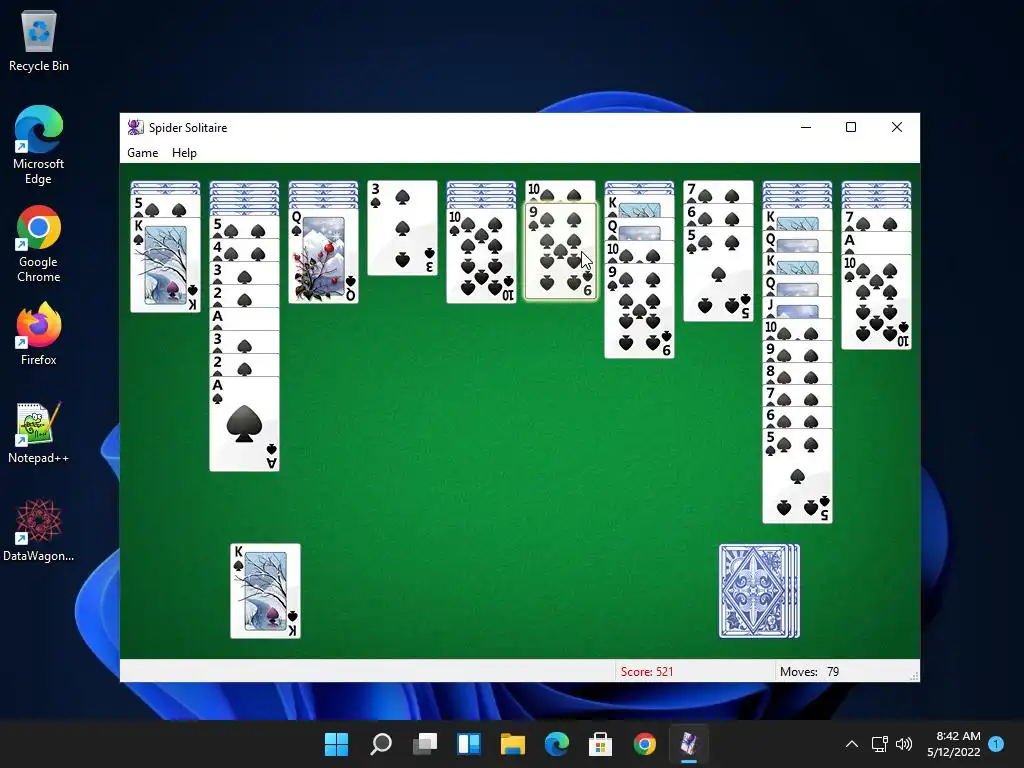This screenshot has height=768, width=1024.
Task: Select the 3 of spades in the fourth column
Action: (x=402, y=227)
